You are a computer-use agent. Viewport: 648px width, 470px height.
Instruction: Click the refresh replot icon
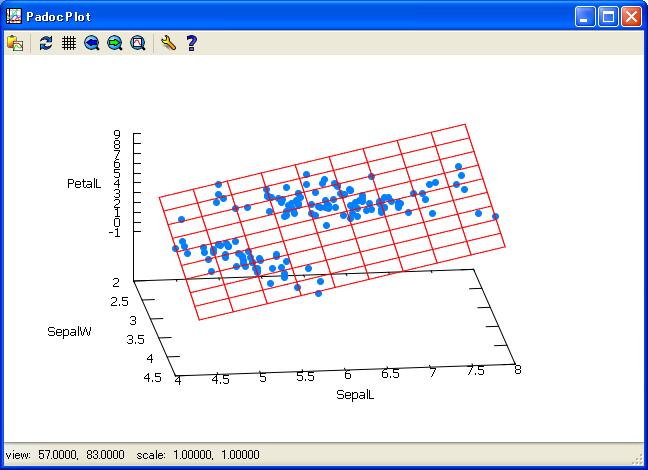(x=46, y=43)
